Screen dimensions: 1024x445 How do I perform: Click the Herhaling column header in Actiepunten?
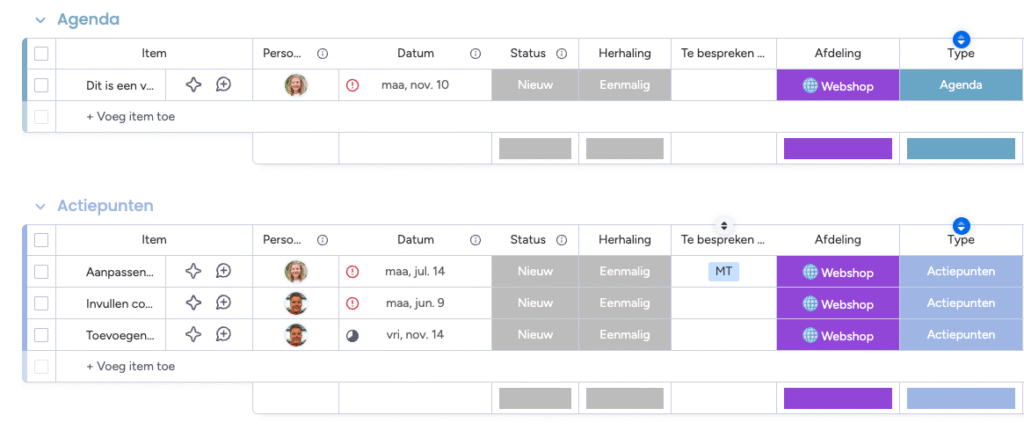(624, 240)
